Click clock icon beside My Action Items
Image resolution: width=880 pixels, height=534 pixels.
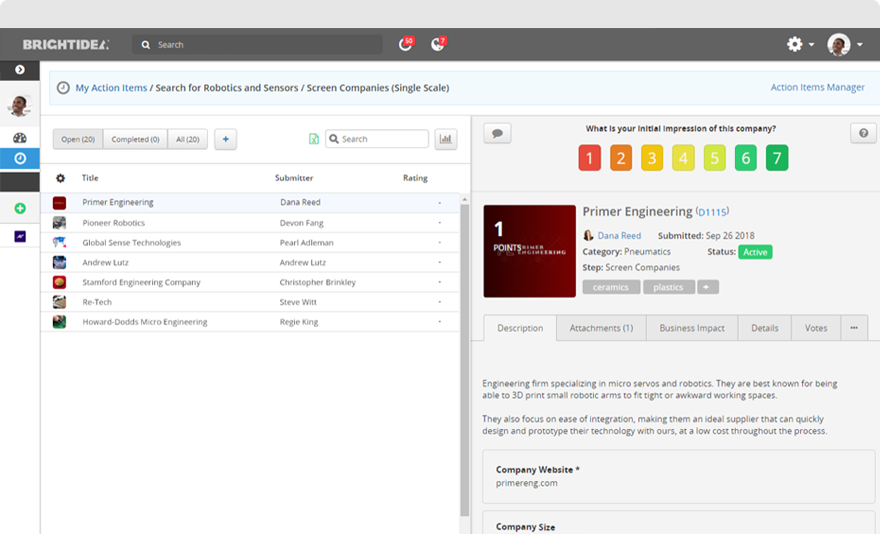pos(63,88)
